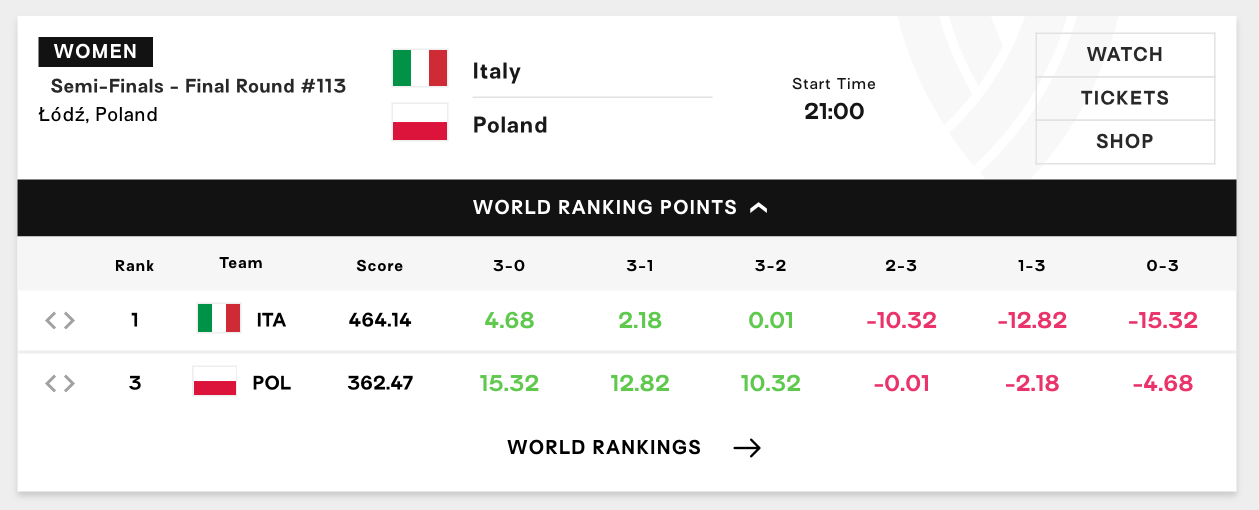Click the Poland flag in match header
Image resolution: width=1259 pixels, height=510 pixels.
coord(420,122)
